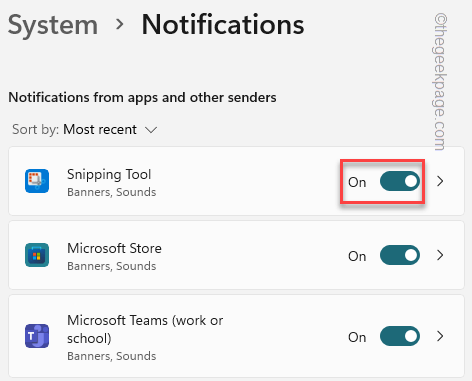Disable Microsoft Store notifications toggle
The height and width of the screenshot is (381, 472).
tap(400, 255)
